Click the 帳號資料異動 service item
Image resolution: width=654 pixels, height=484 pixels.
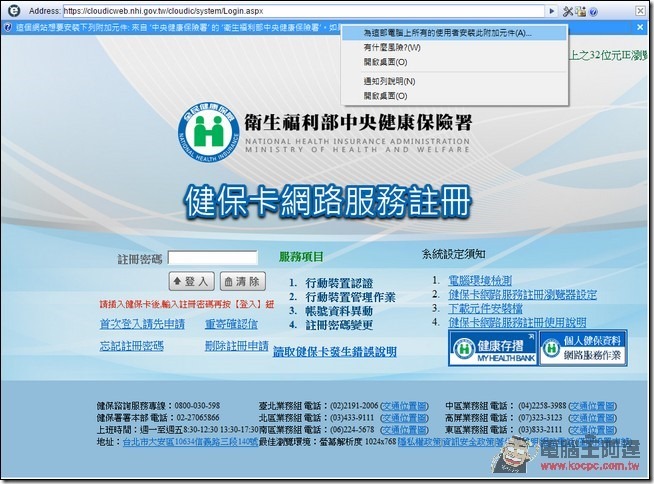[x=339, y=311]
